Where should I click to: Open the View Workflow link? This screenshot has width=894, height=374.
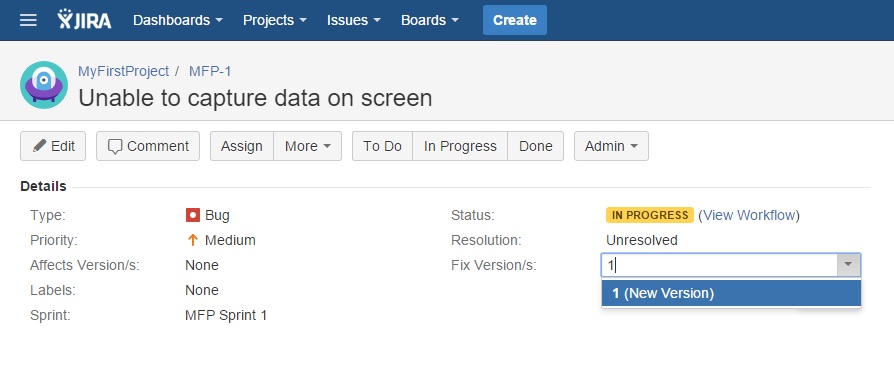click(x=749, y=215)
